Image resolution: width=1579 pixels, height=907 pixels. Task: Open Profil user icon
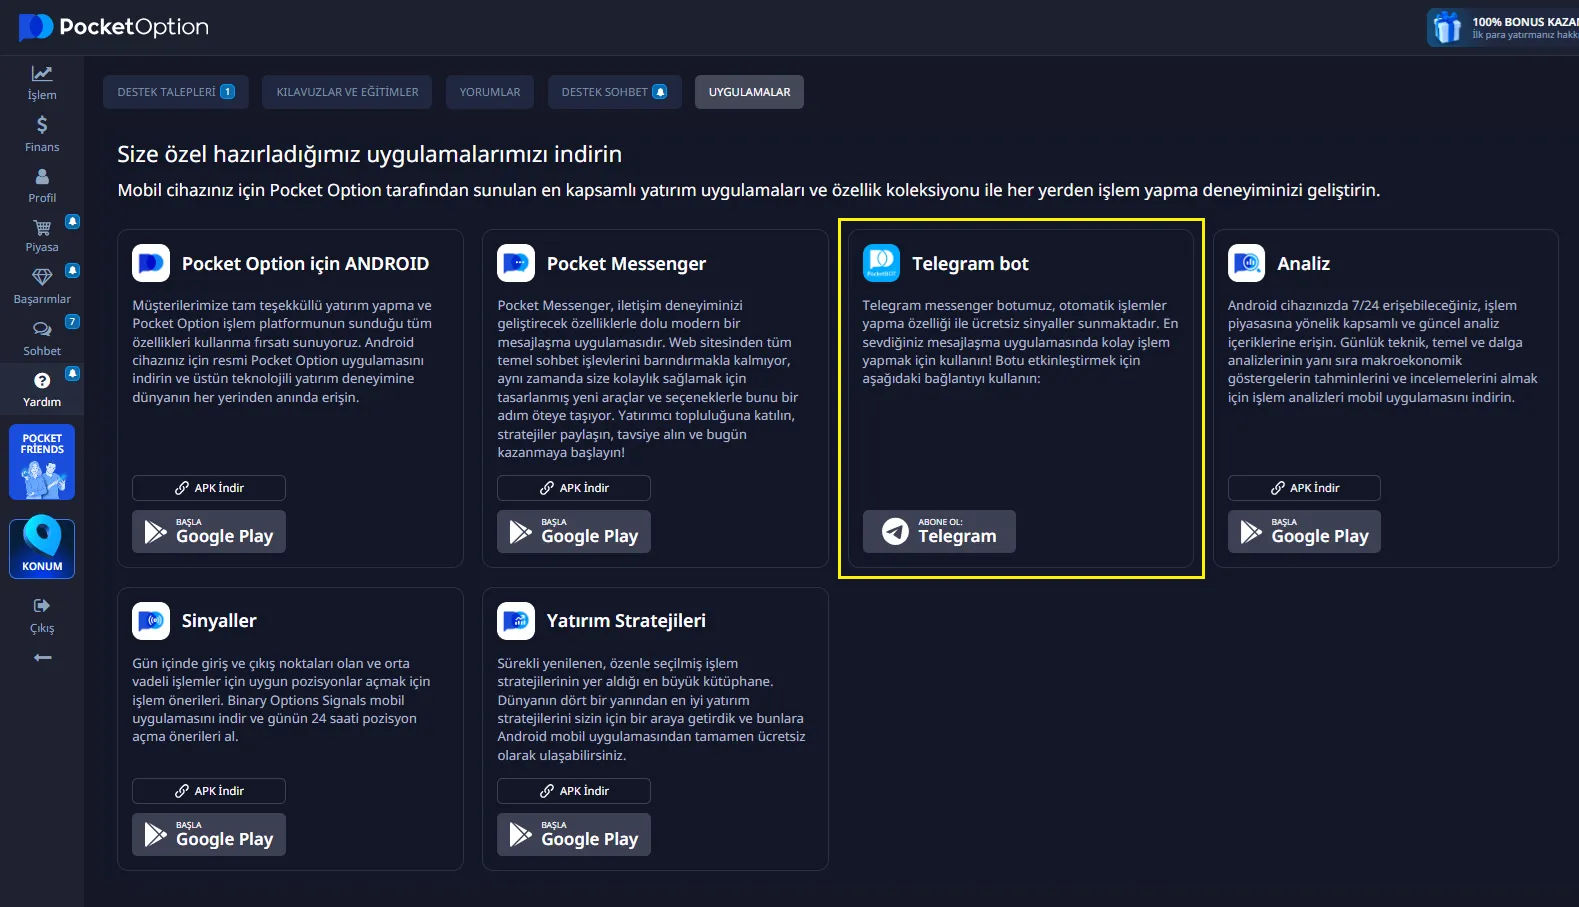click(42, 176)
